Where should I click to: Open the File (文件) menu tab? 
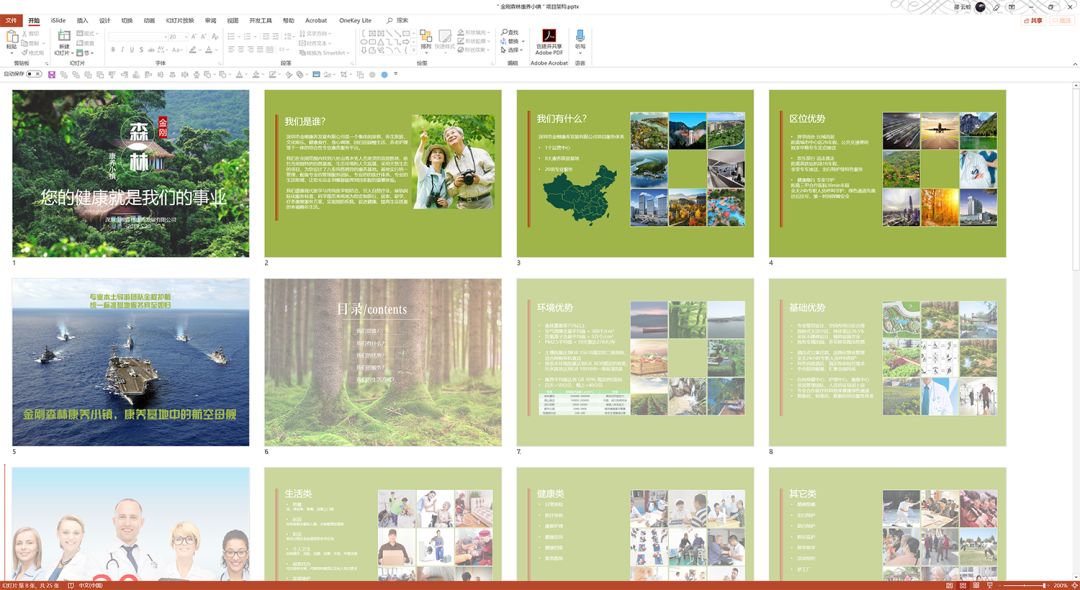[11, 21]
